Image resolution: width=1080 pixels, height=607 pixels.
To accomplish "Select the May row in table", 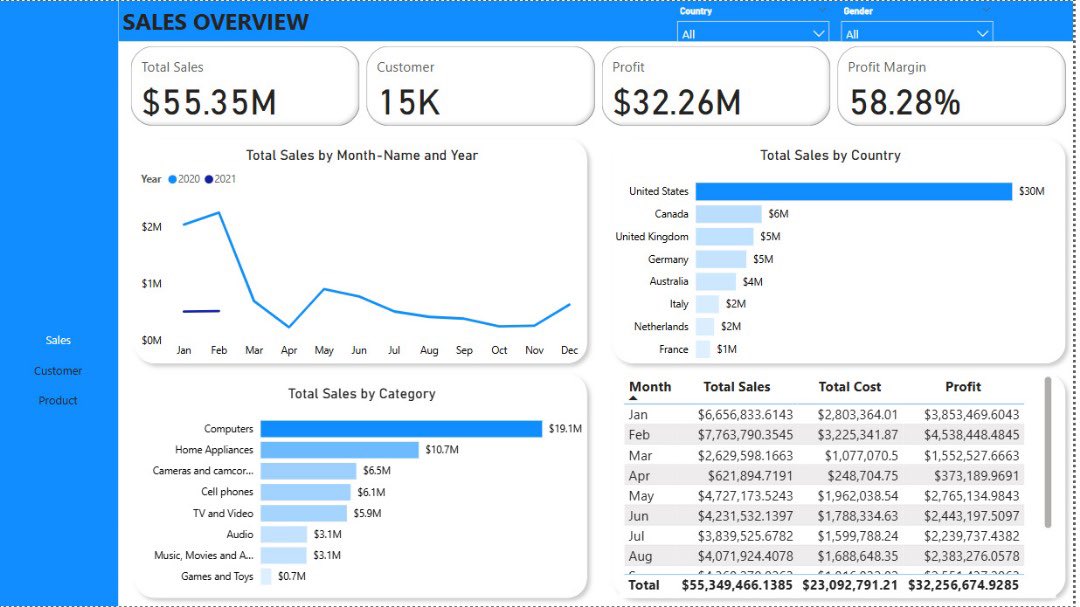I will (824, 495).
